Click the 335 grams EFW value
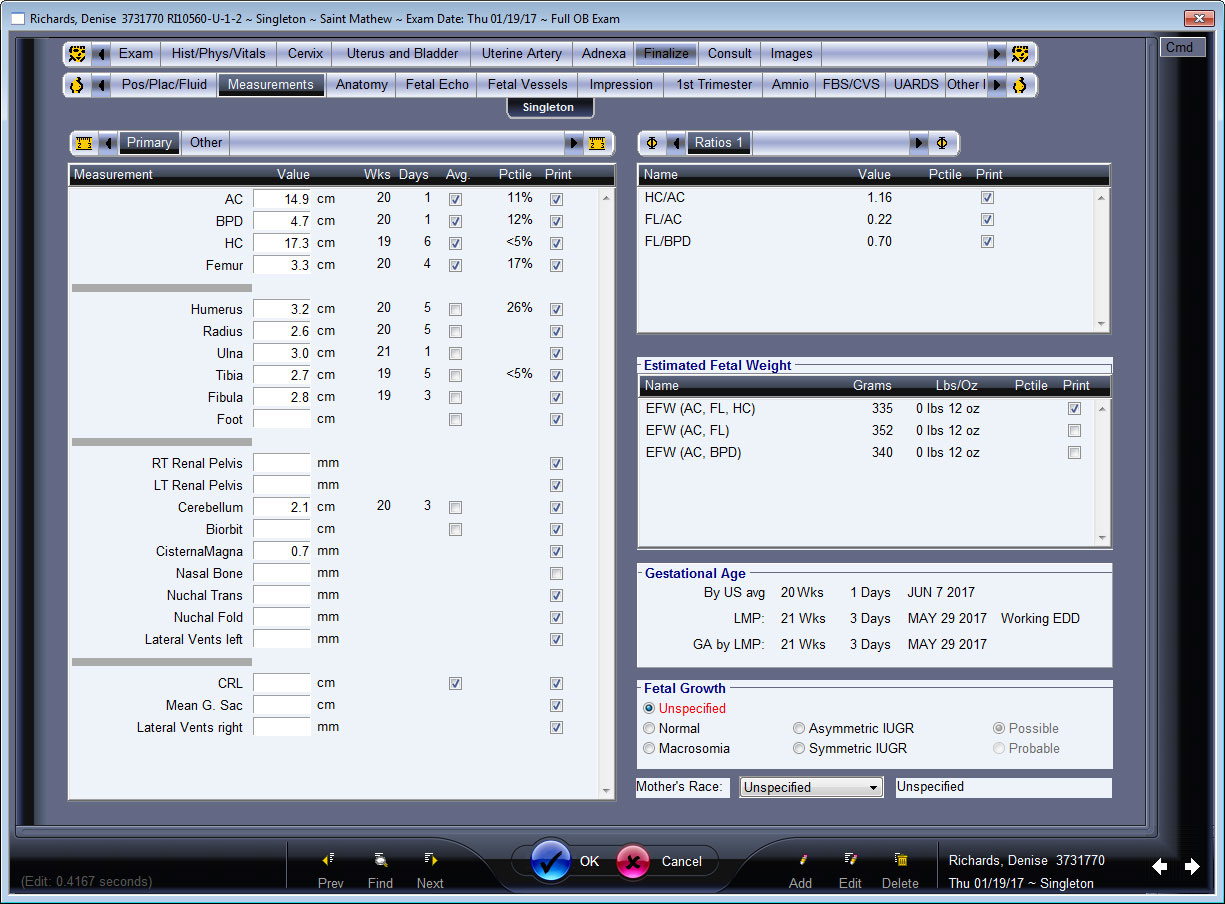 [x=881, y=409]
